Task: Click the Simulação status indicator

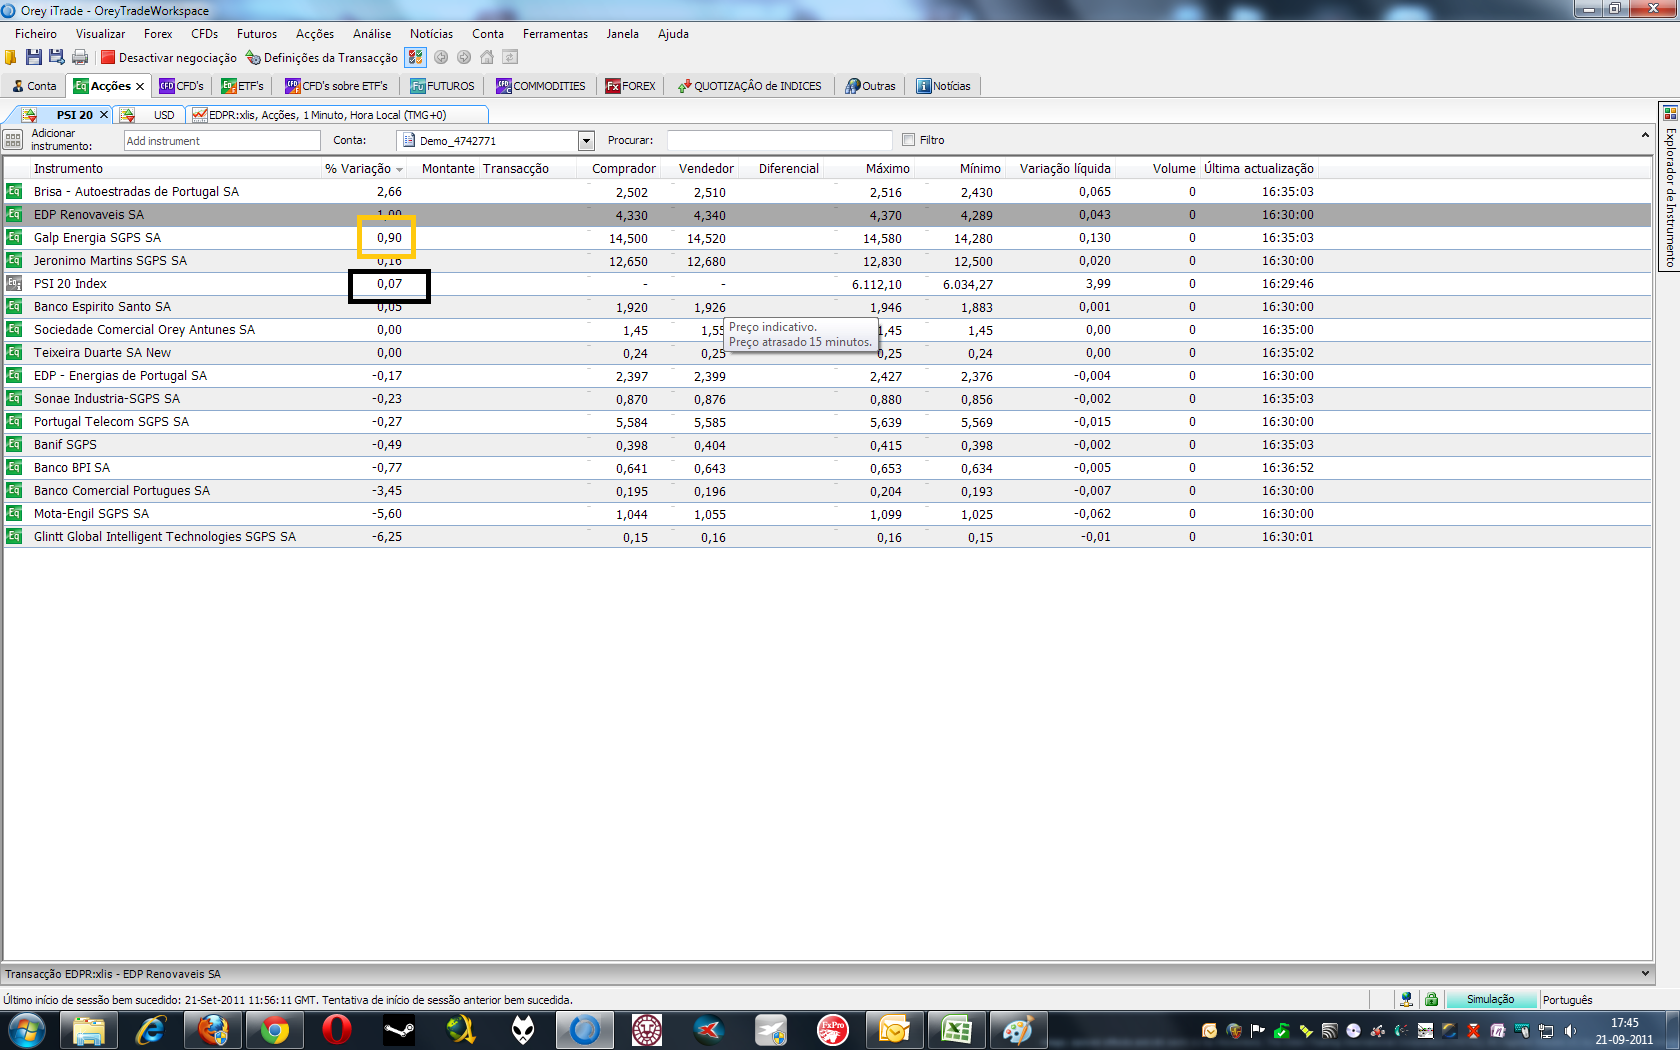Action: point(1490,1000)
